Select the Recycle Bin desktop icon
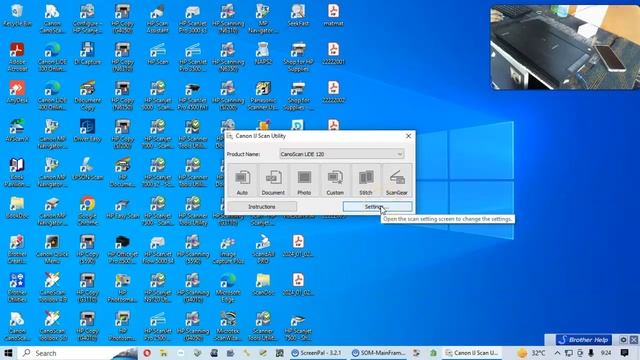 pyautogui.click(x=17, y=16)
